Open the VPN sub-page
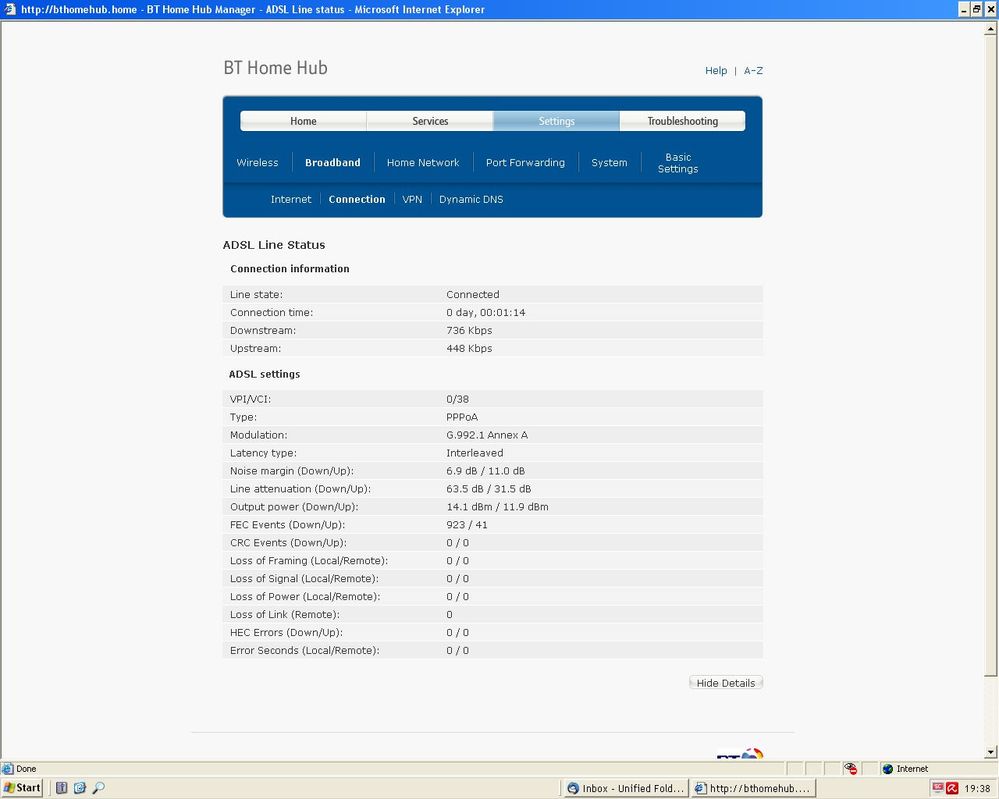 coord(412,199)
